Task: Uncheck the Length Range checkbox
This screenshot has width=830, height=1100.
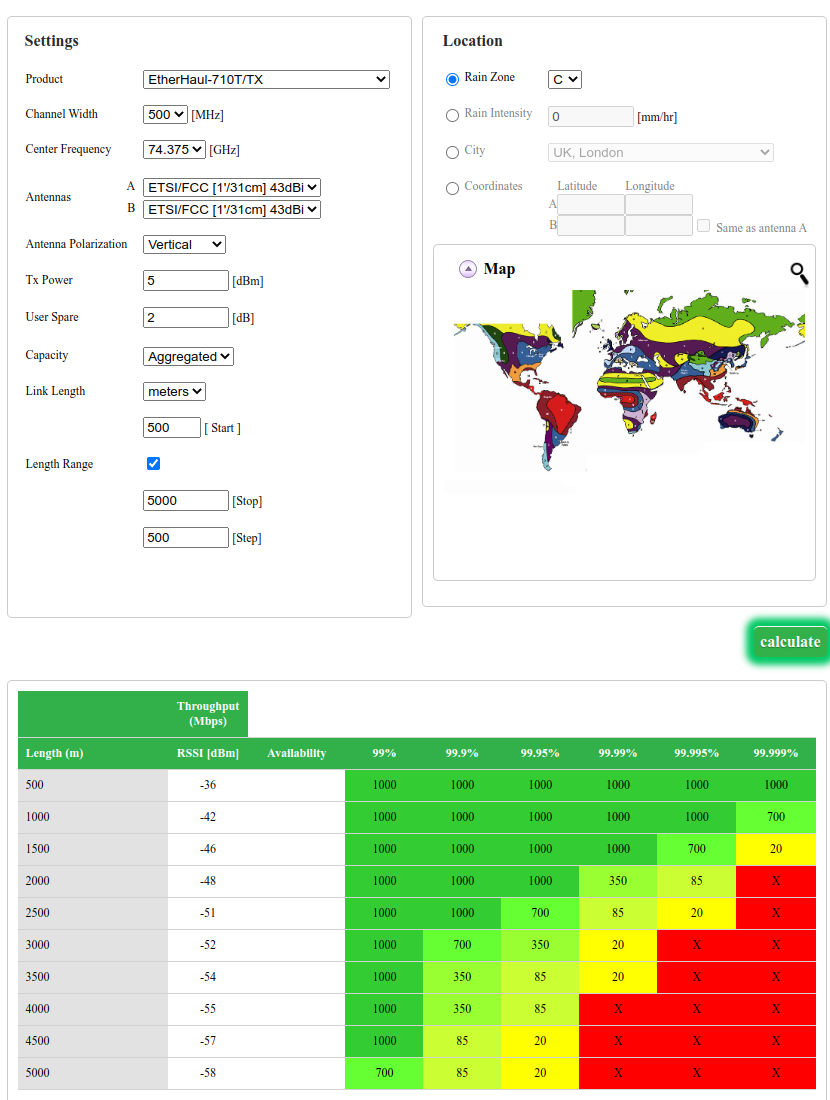Action: click(153, 464)
